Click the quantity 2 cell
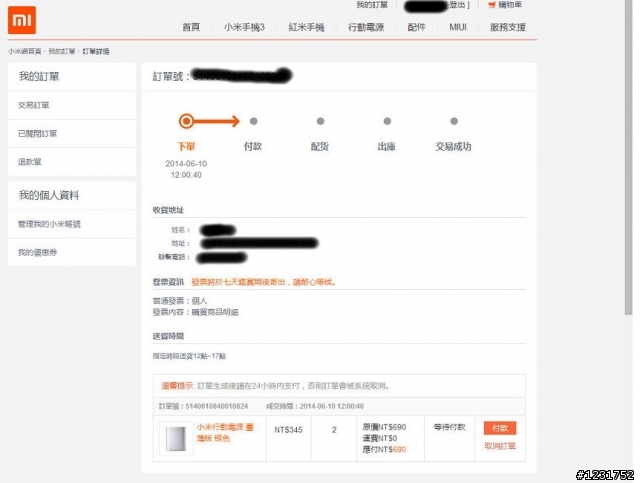The height and width of the screenshot is (483, 640). coord(334,430)
